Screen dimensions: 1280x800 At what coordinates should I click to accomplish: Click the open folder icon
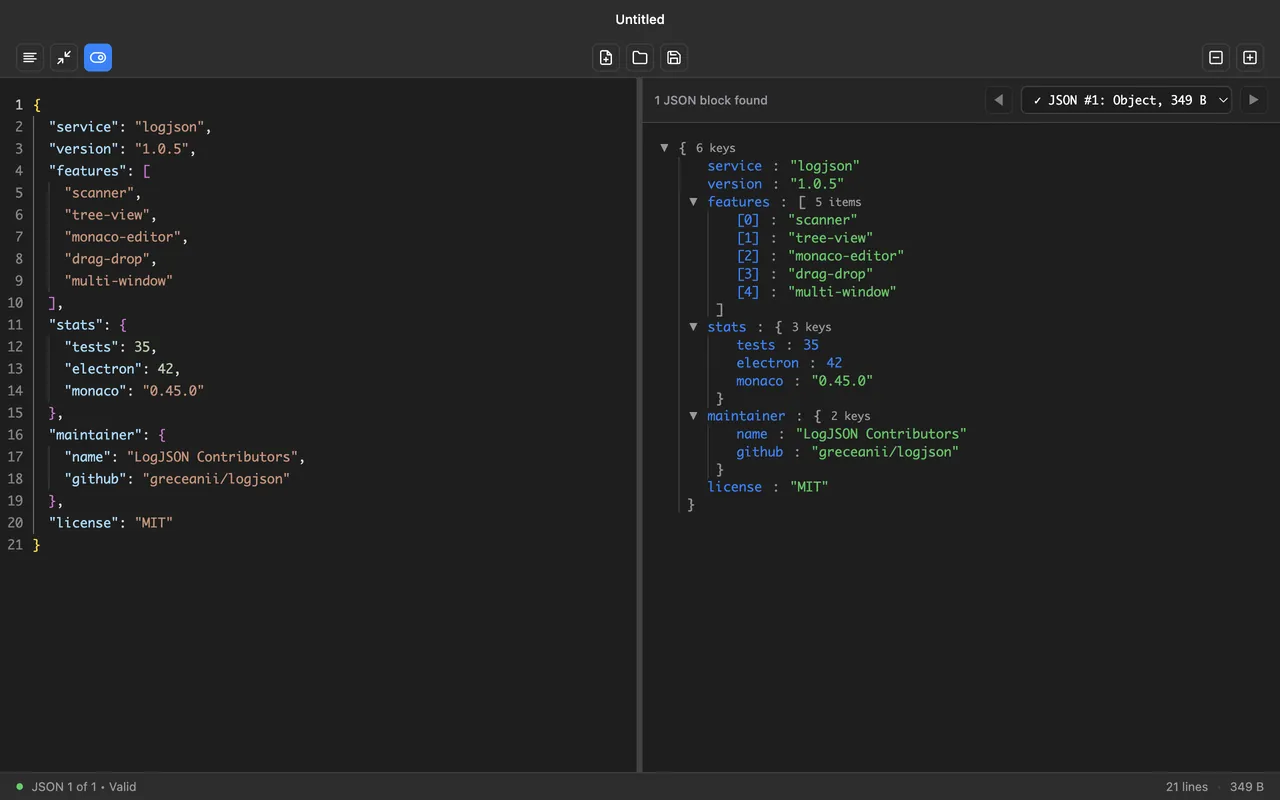pos(640,58)
